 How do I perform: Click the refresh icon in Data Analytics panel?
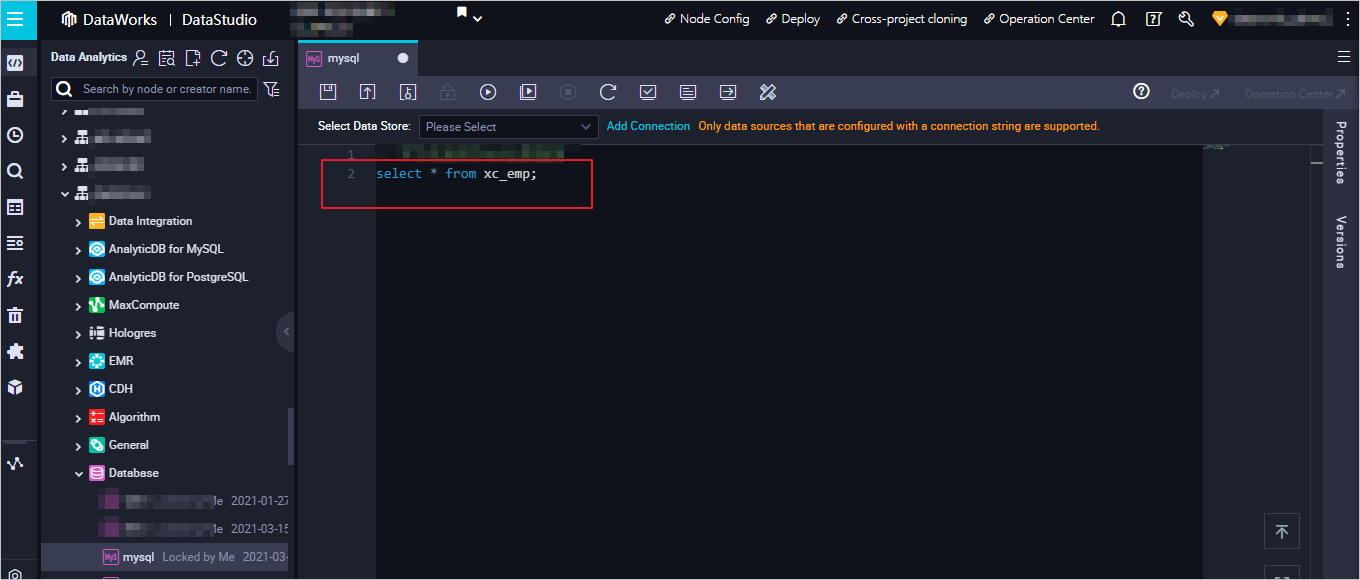[x=219, y=58]
